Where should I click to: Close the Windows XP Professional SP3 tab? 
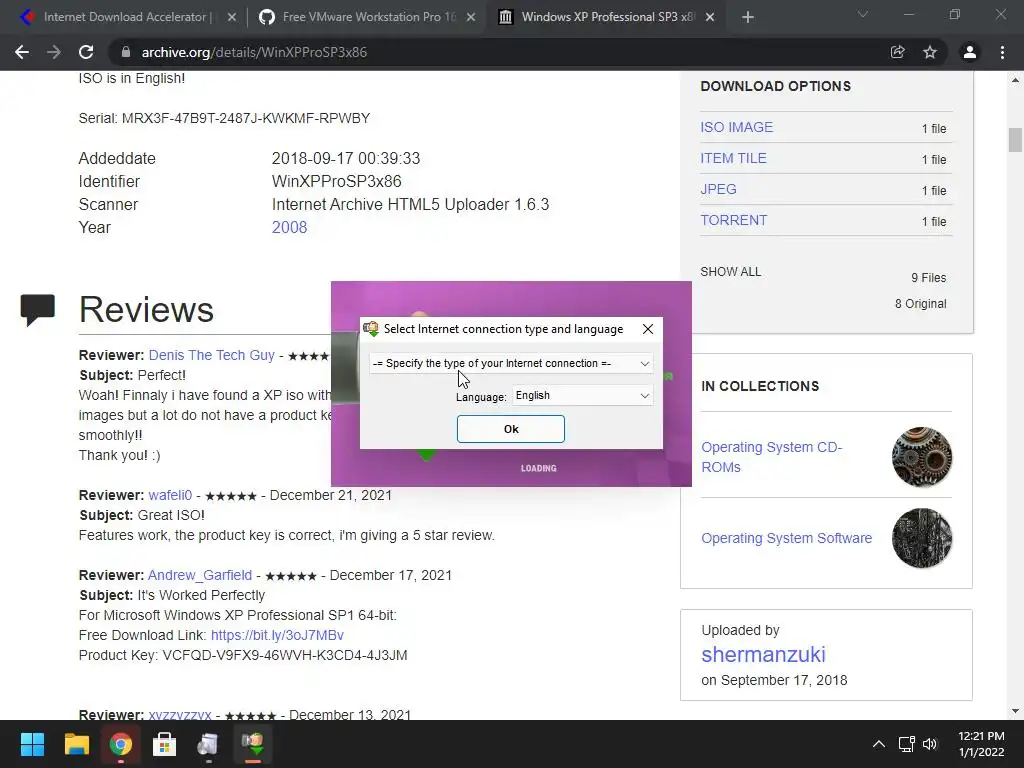point(710,18)
